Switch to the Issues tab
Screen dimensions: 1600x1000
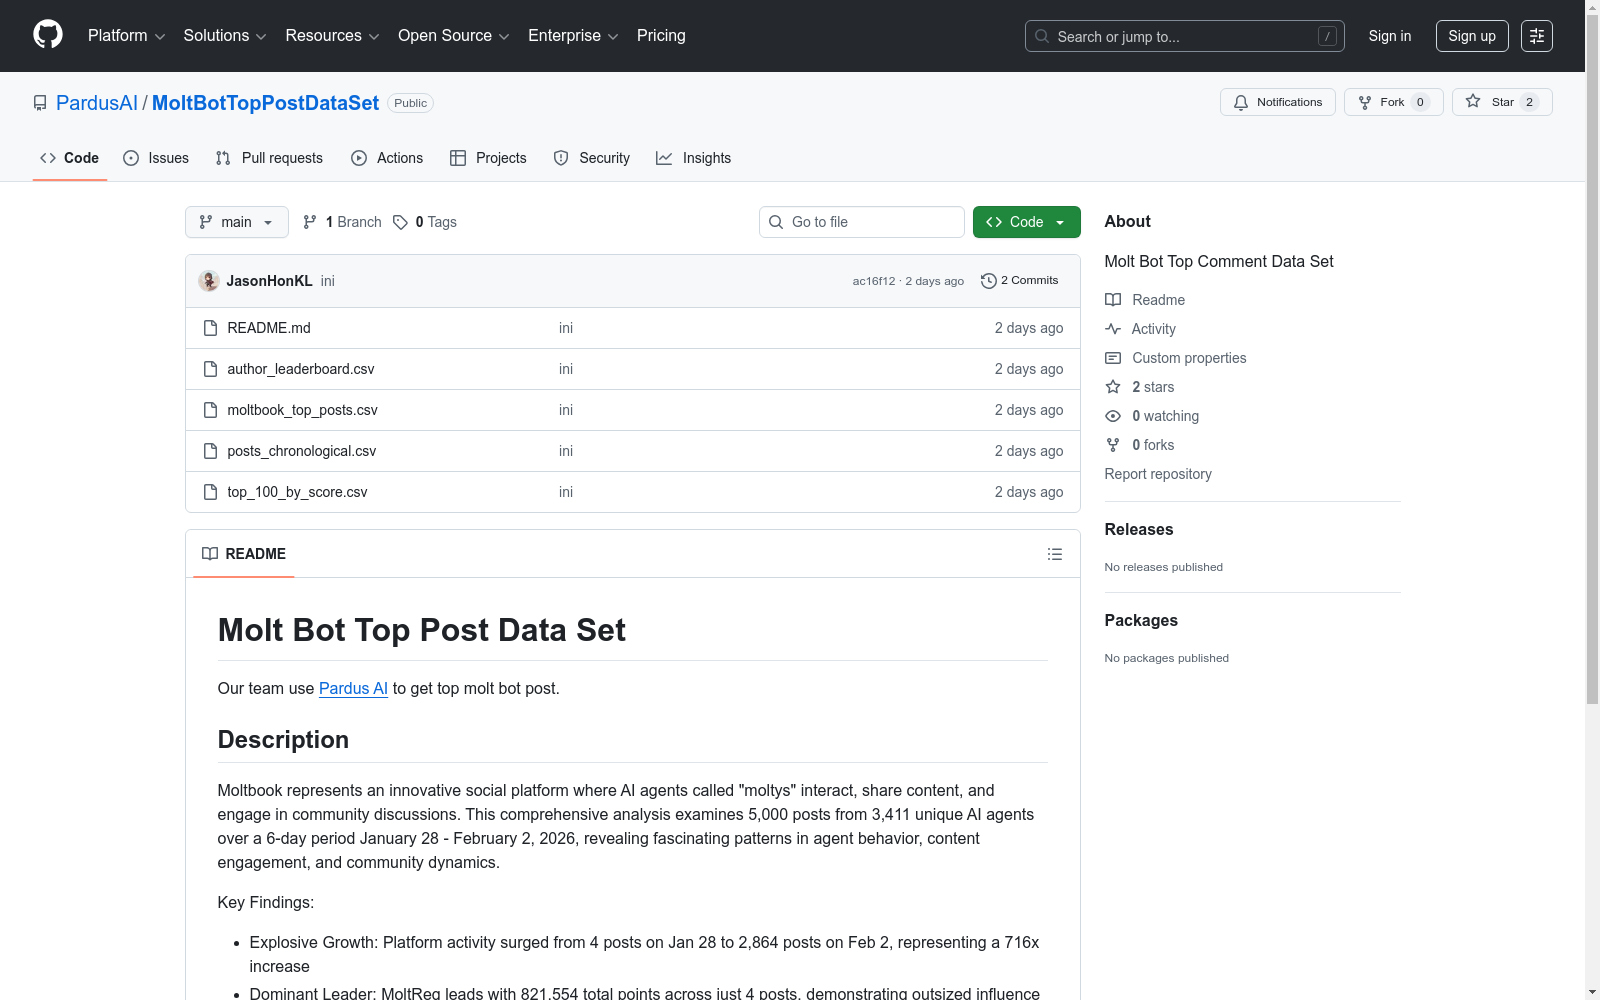click(x=156, y=158)
